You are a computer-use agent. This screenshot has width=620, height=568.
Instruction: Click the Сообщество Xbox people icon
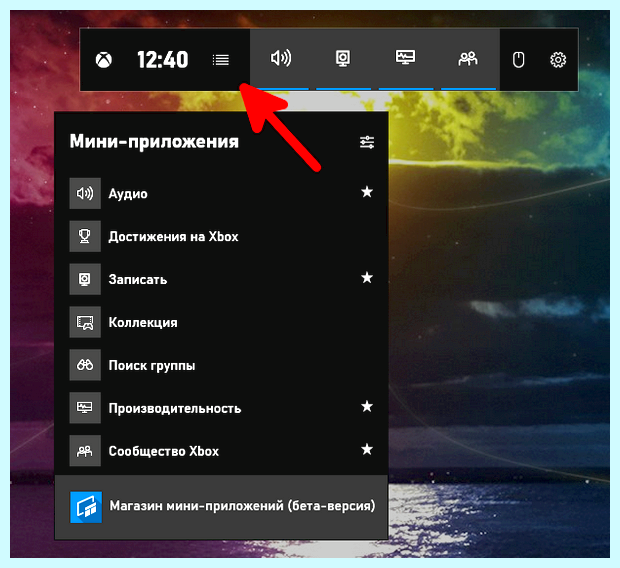(x=85, y=451)
